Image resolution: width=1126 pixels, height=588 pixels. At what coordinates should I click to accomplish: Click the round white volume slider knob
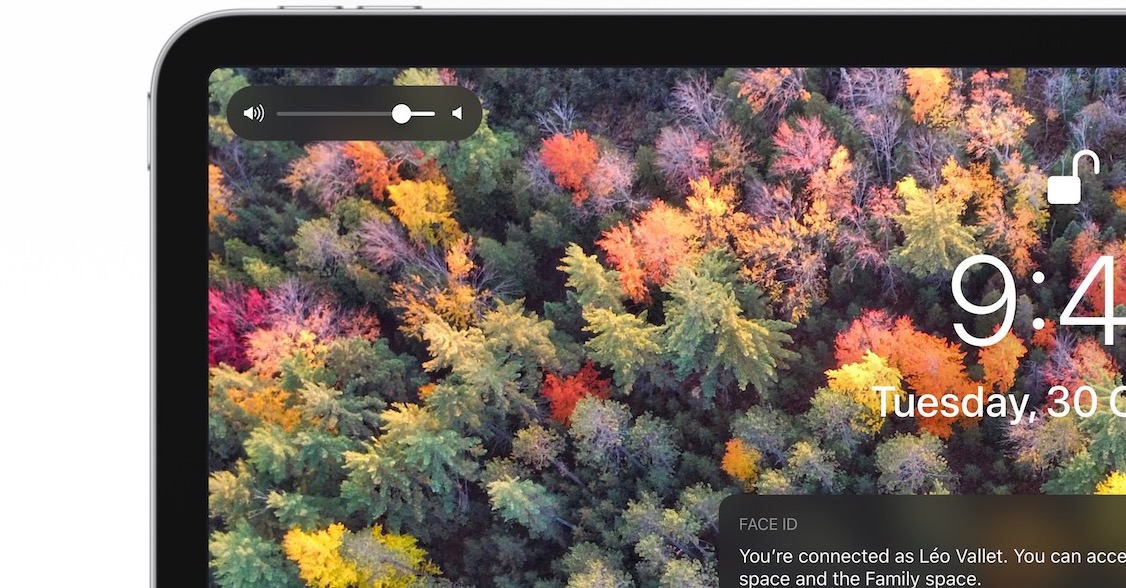[x=401, y=114]
